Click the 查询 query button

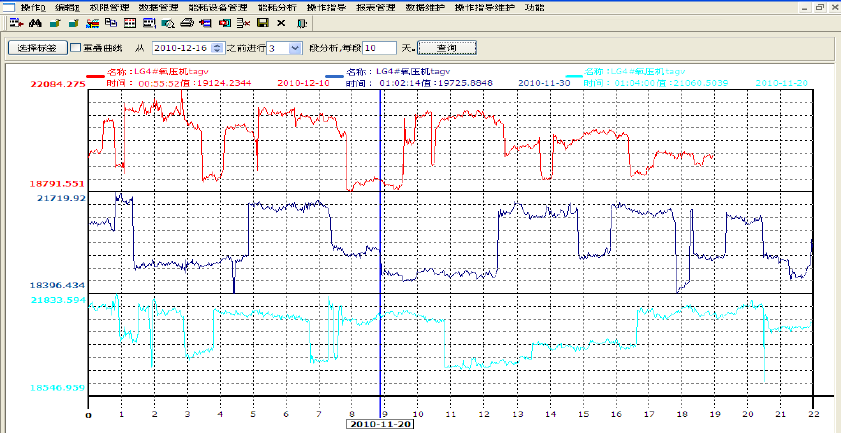446,47
